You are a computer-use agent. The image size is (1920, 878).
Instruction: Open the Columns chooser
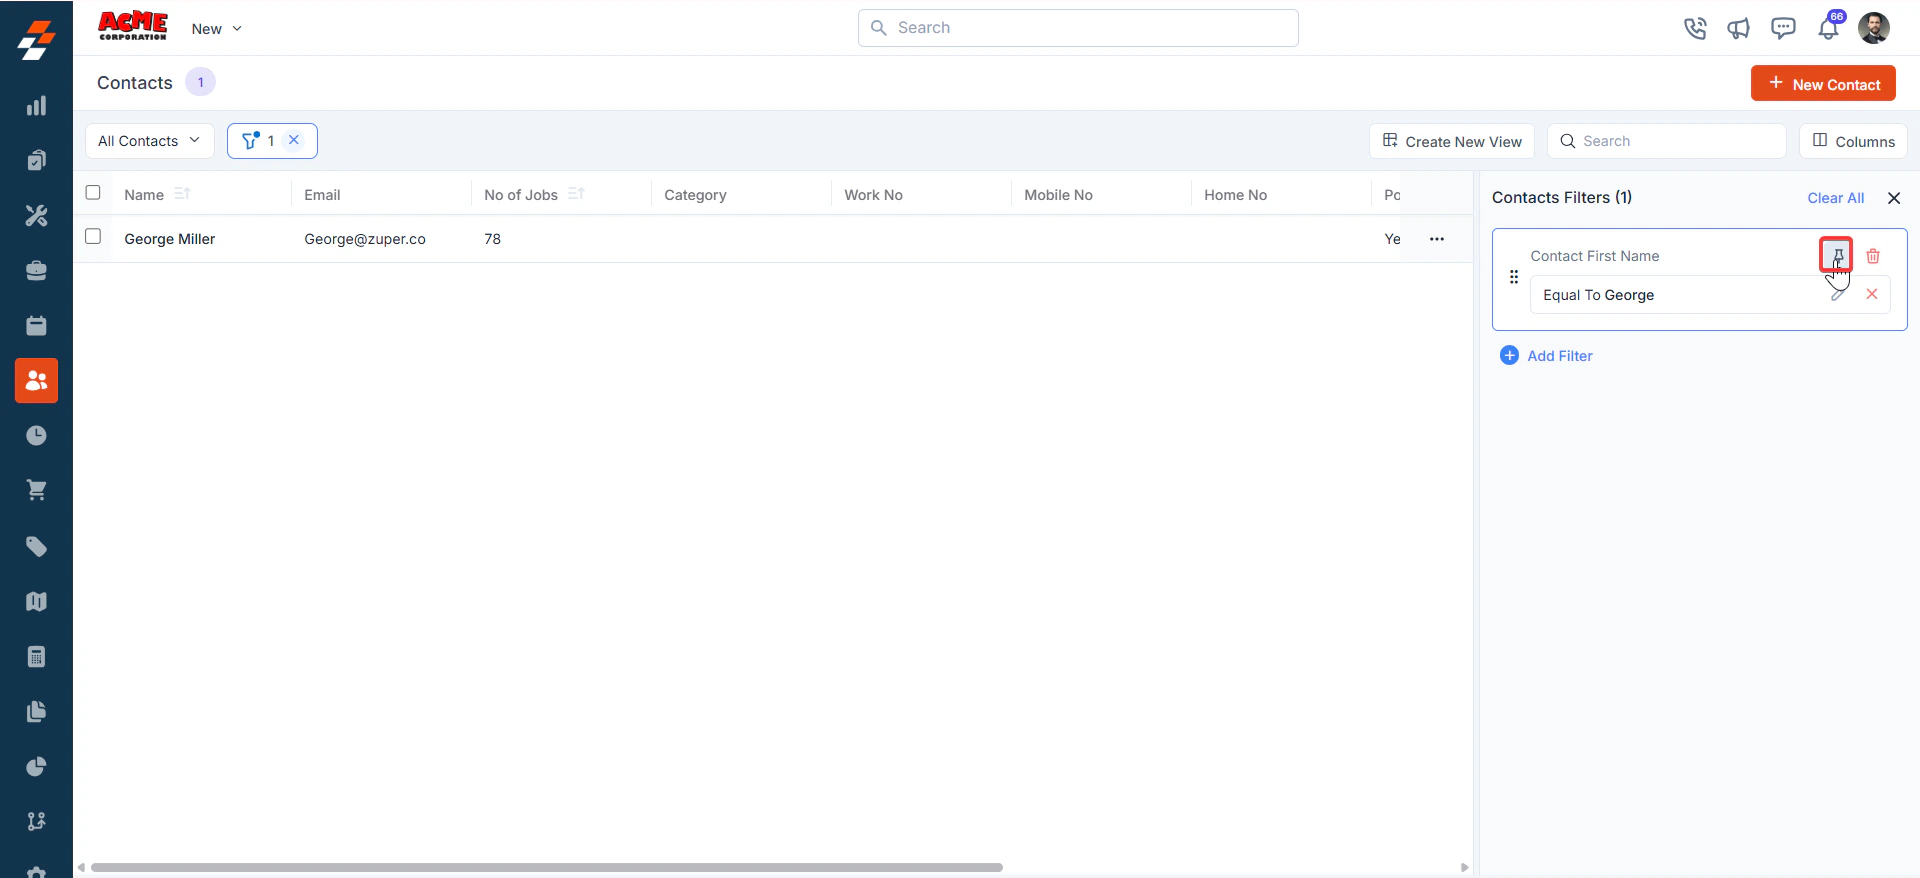pyautogui.click(x=1853, y=141)
